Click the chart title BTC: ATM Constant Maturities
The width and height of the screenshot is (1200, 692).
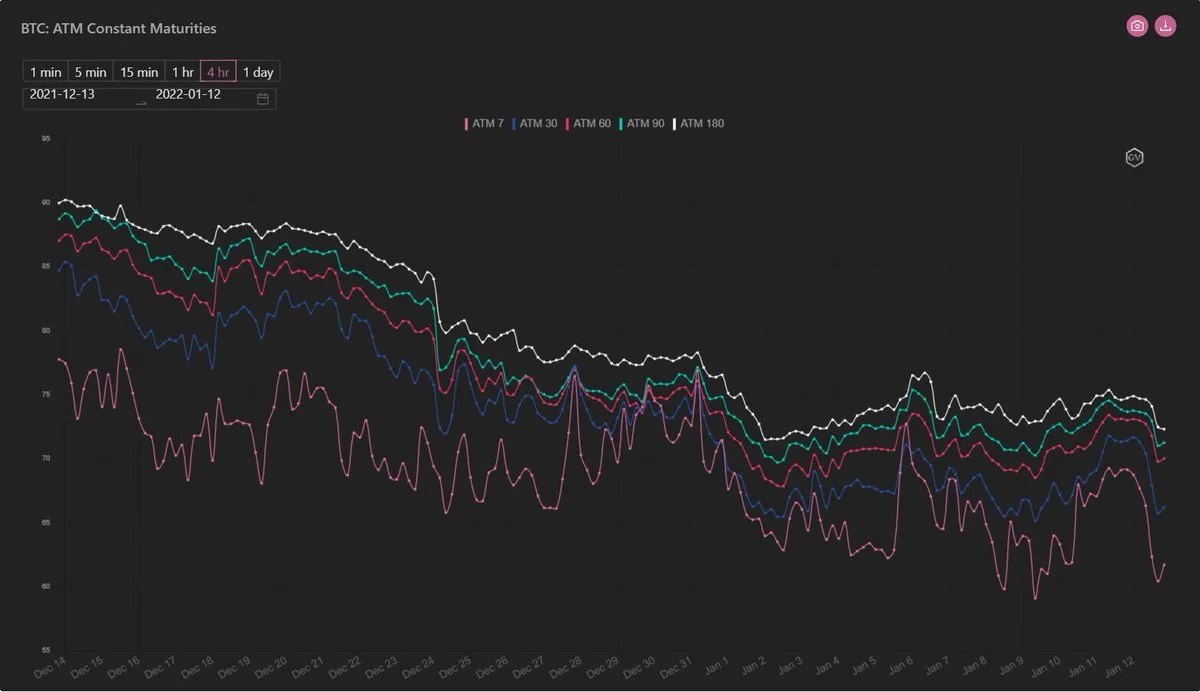pyautogui.click(x=119, y=29)
